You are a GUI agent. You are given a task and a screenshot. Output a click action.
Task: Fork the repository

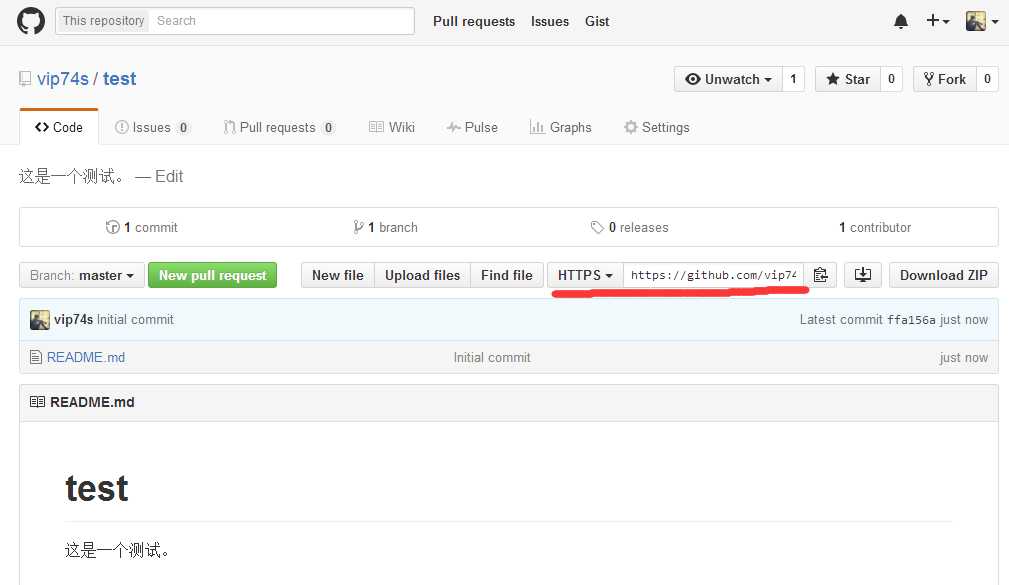pyautogui.click(x=945, y=79)
